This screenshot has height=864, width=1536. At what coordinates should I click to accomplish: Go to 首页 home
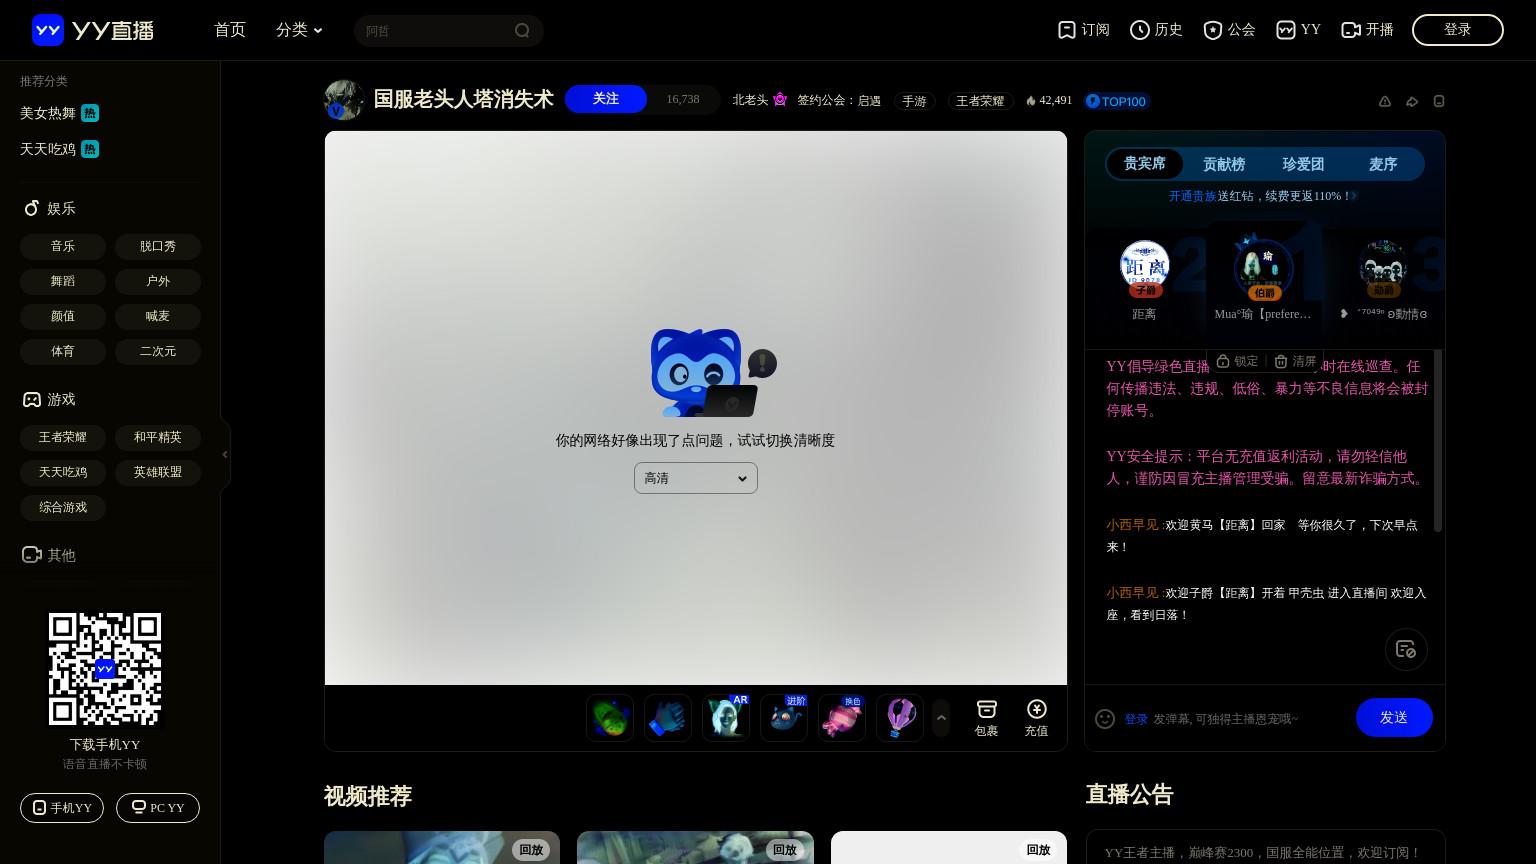pyautogui.click(x=230, y=30)
